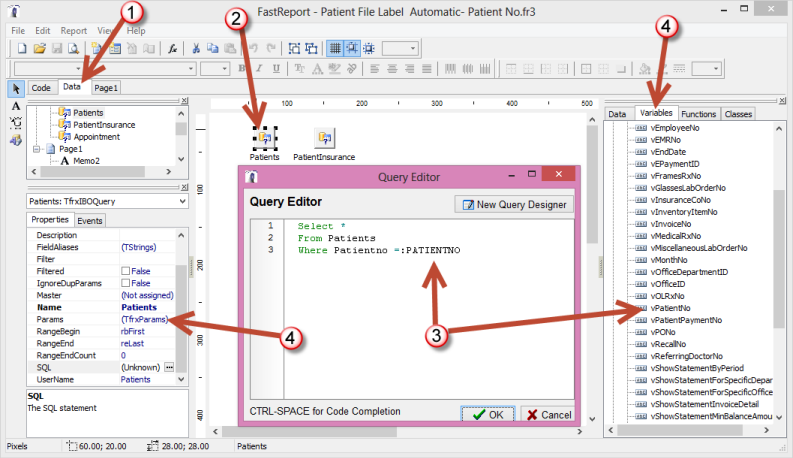Collapse the Page1 tree node
793x458 pixels.
pos(36,149)
